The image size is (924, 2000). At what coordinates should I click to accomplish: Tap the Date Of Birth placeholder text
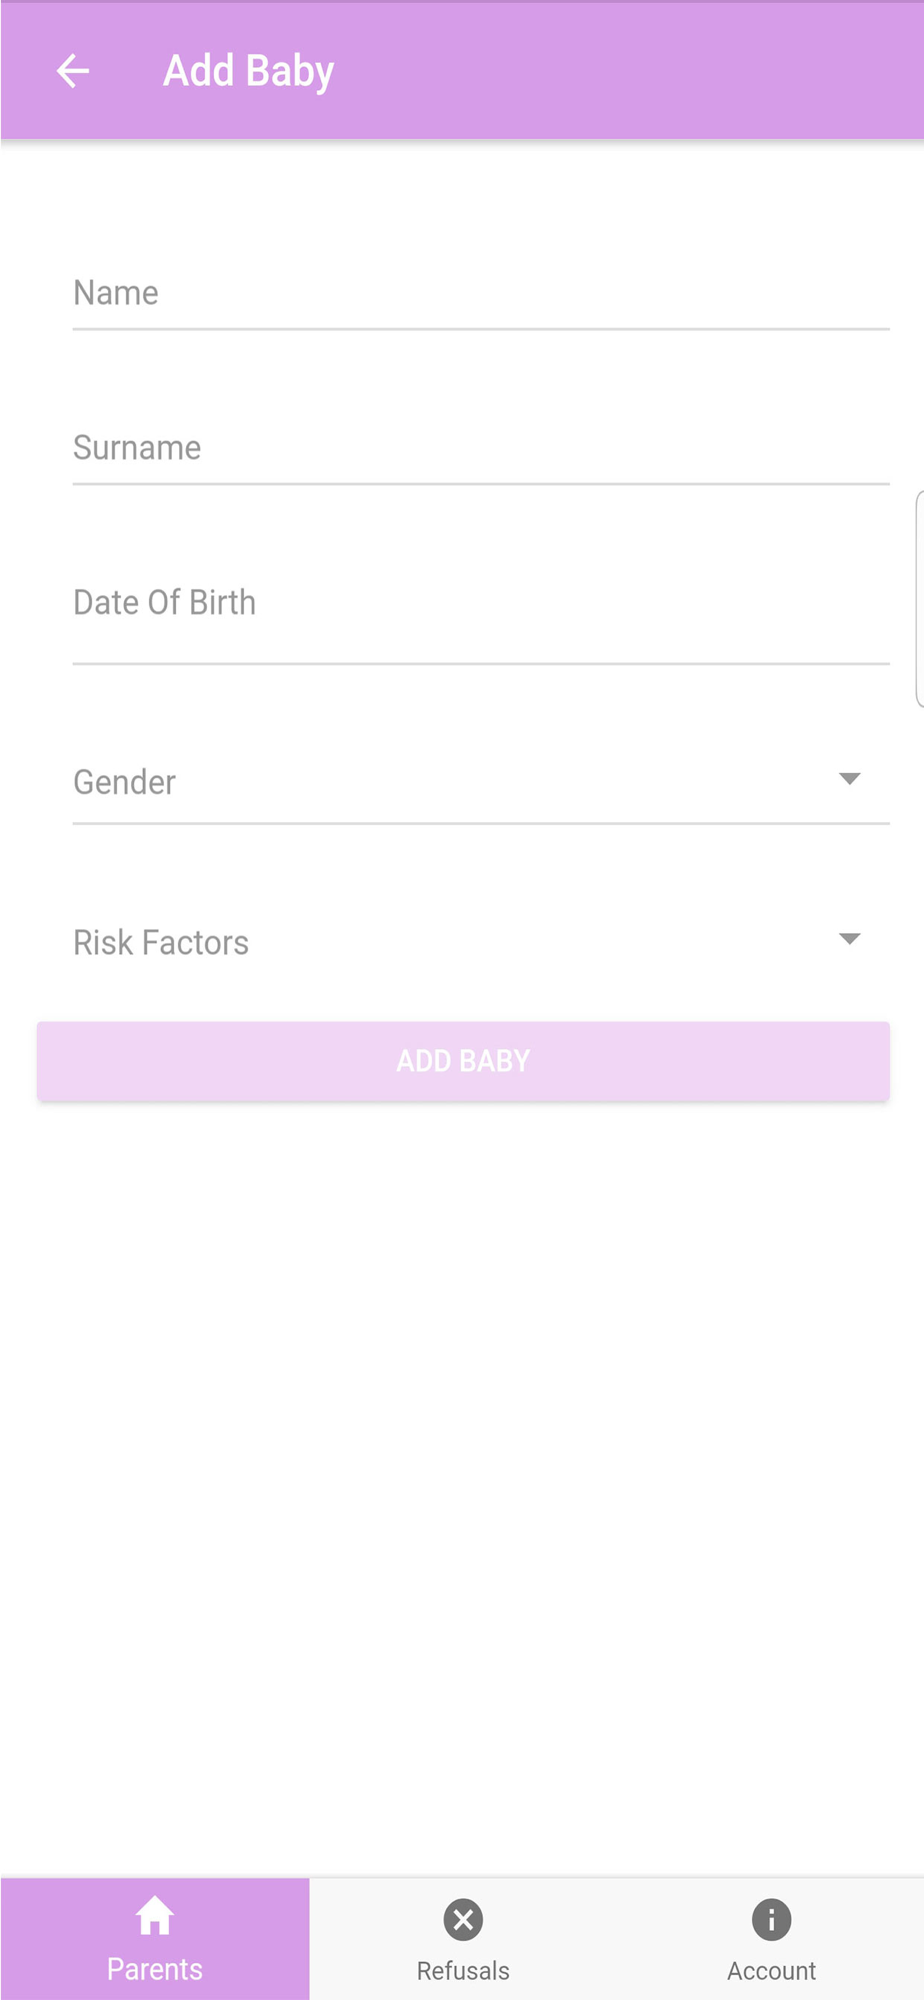(165, 603)
